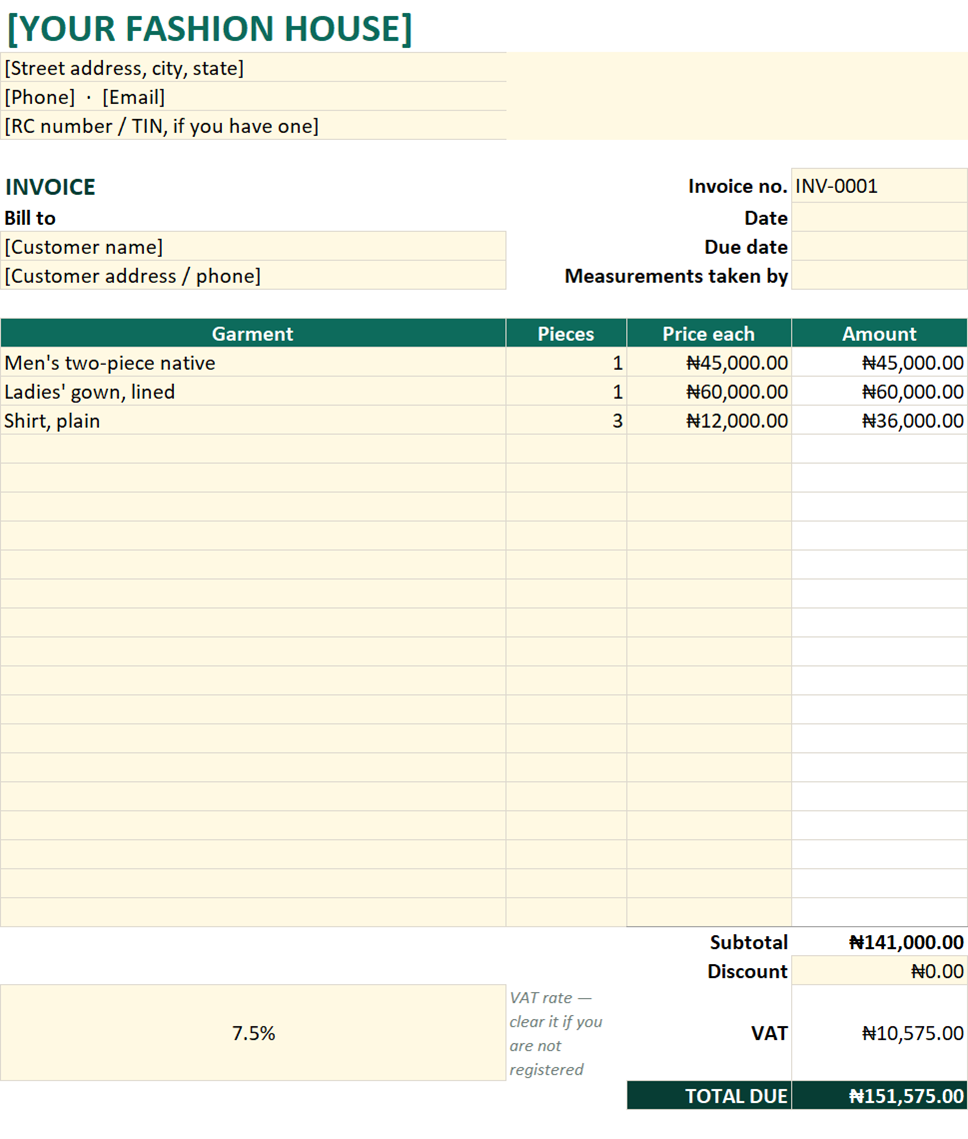Click the Garment column header
The height and width of the screenshot is (1139, 968).
click(x=253, y=333)
